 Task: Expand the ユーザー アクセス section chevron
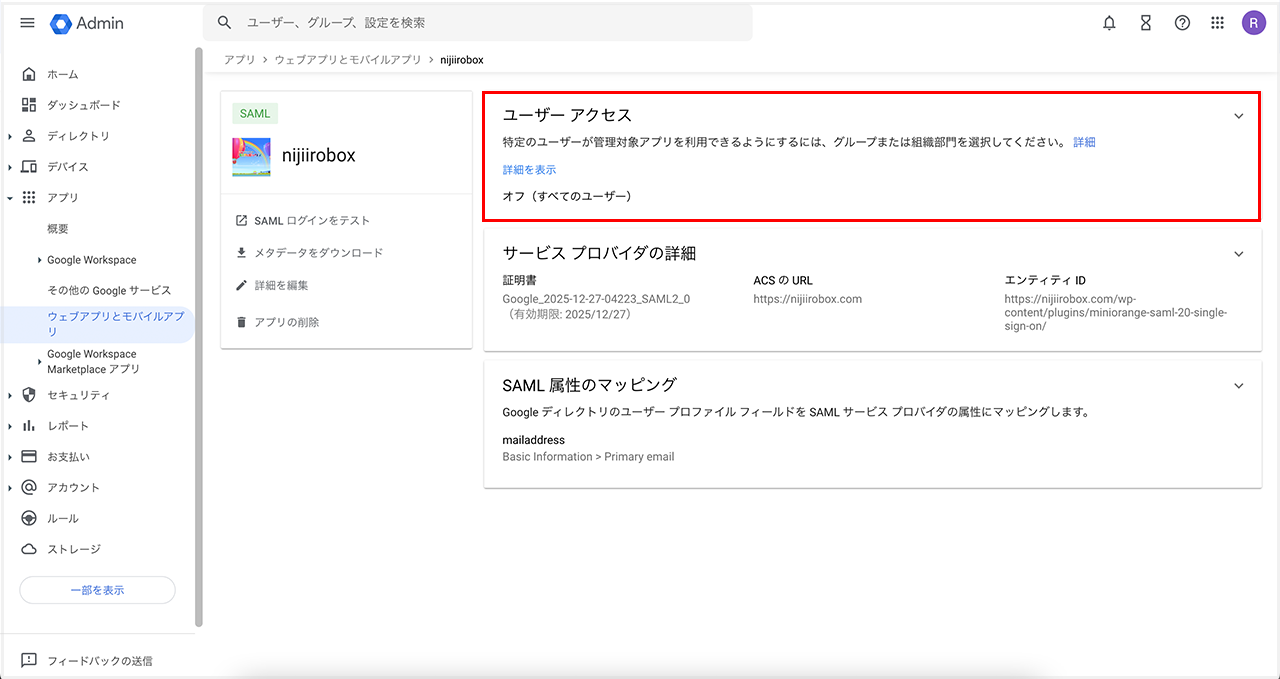pos(1238,116)
